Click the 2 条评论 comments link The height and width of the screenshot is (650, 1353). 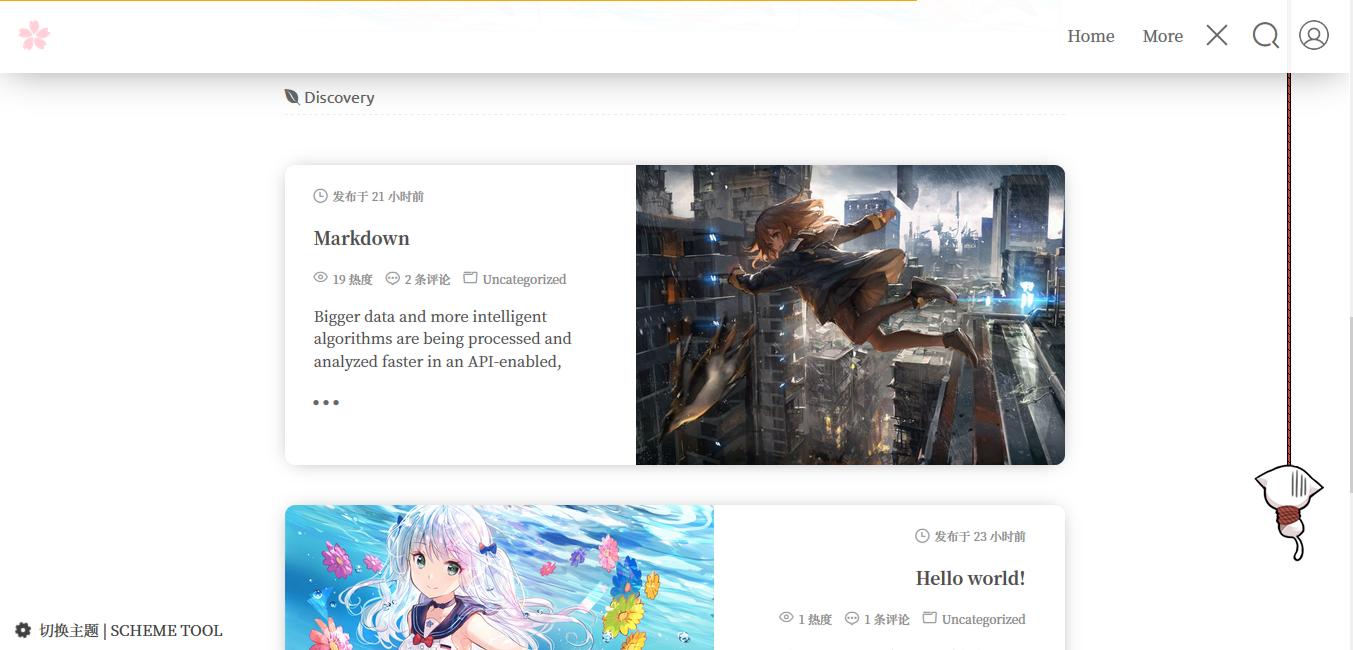click(426, 278)
